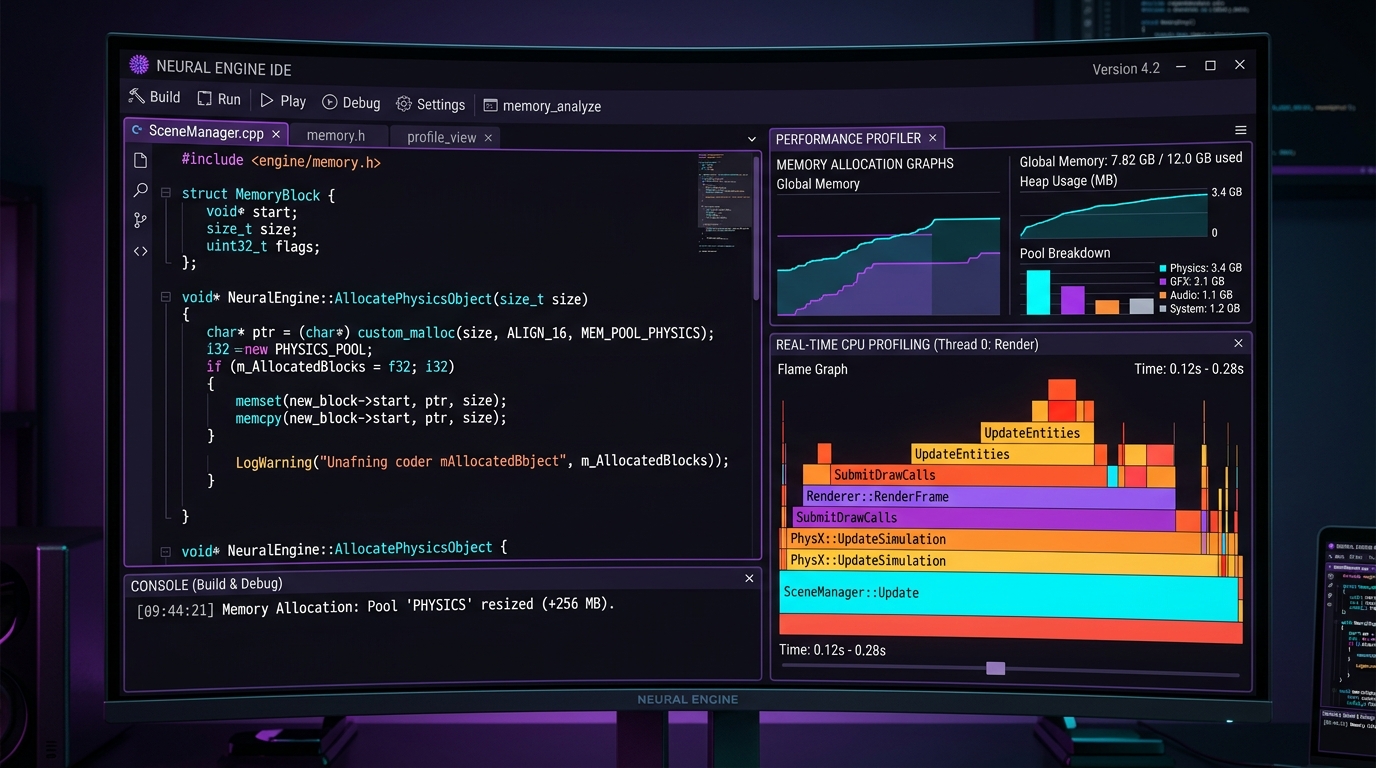This screenshot has height=768, width=1376.
Task: Collapse the first AllocatePhysicsObject(size_t size) fold marker
Action: 166,297
